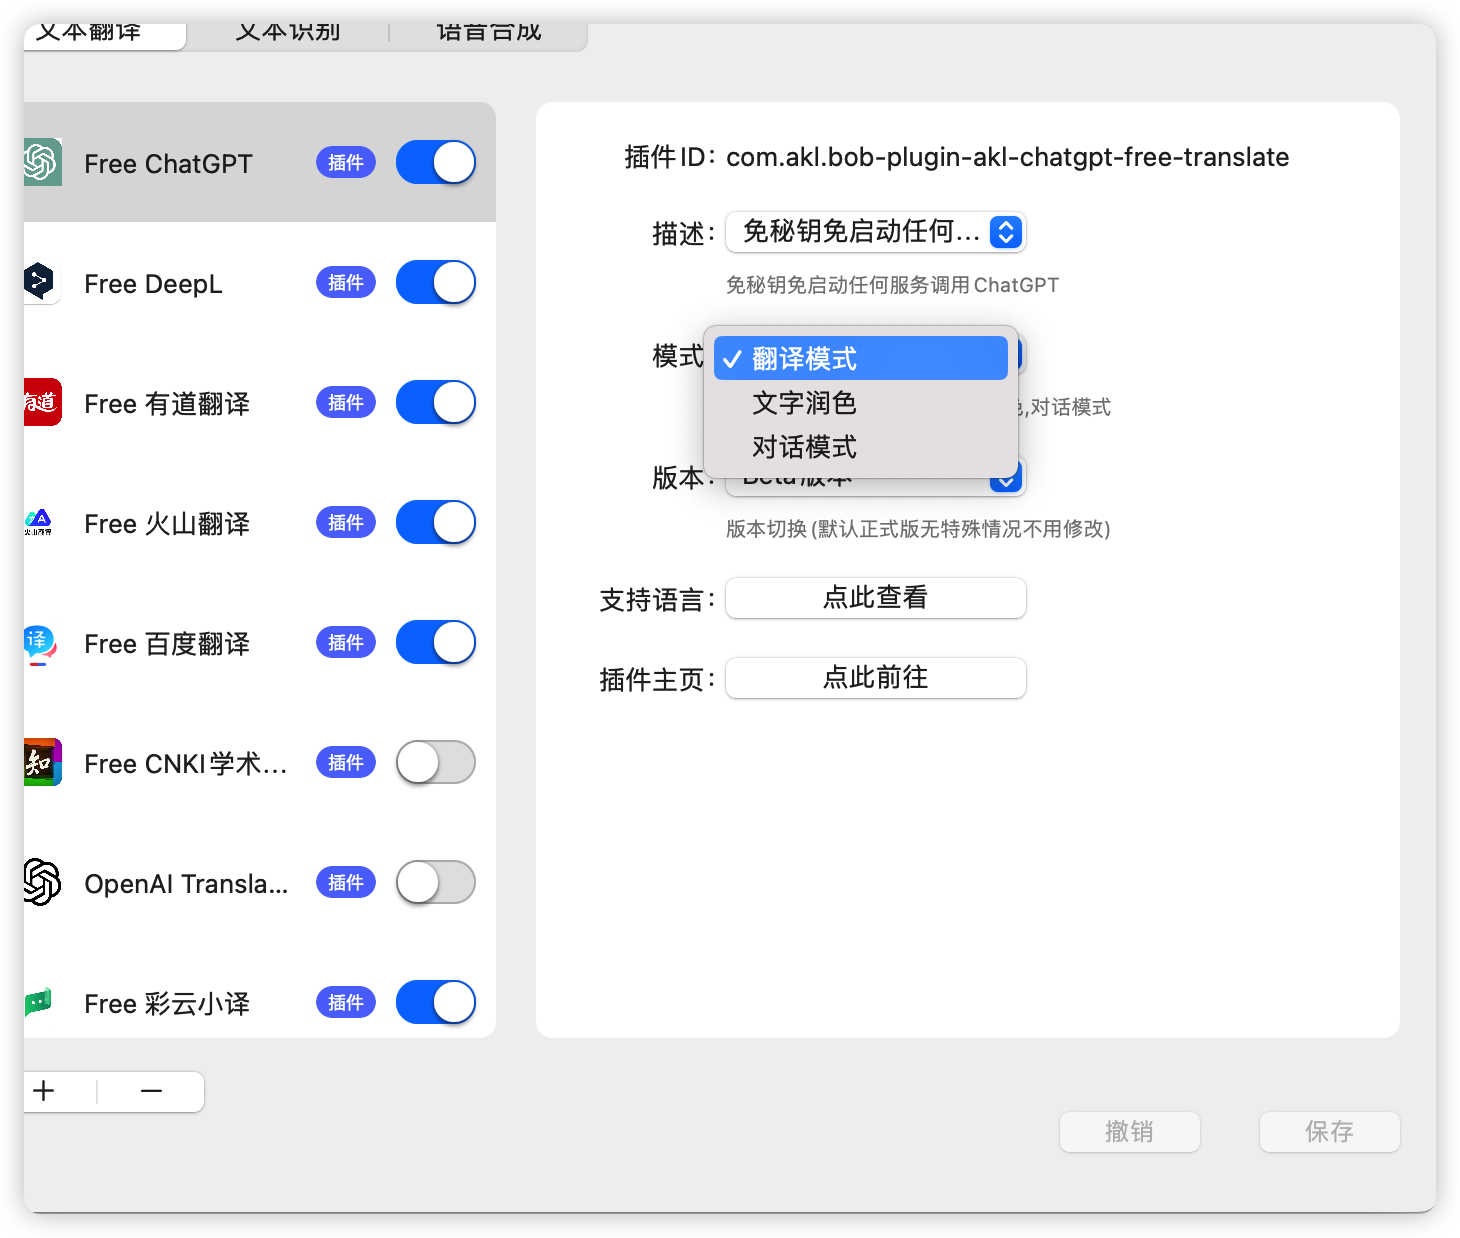Click the Free 有道翻译 icon
The width and height of the screenshot is (1460, 1238).
(x=43, y=402)
